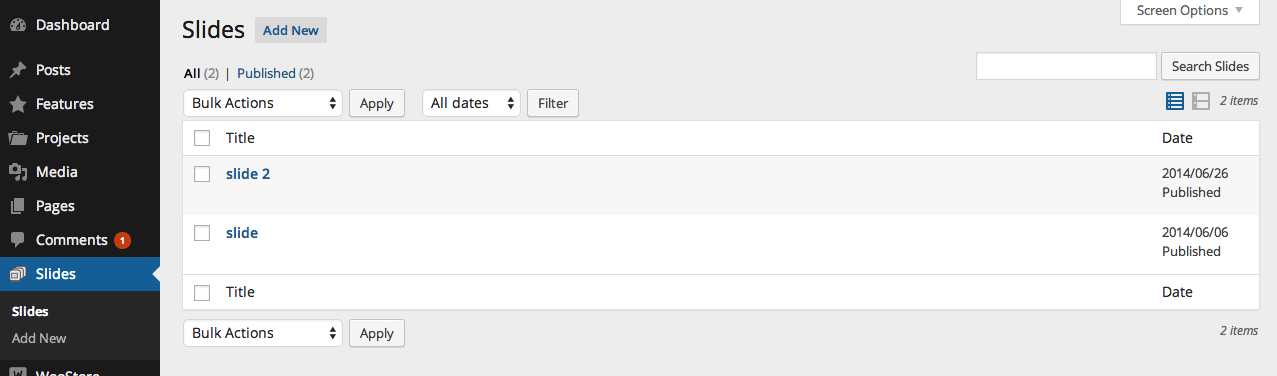Viewport: 1277px width, 376px height.
Task: Check the box next to slide 2
Action: (202, 174)
